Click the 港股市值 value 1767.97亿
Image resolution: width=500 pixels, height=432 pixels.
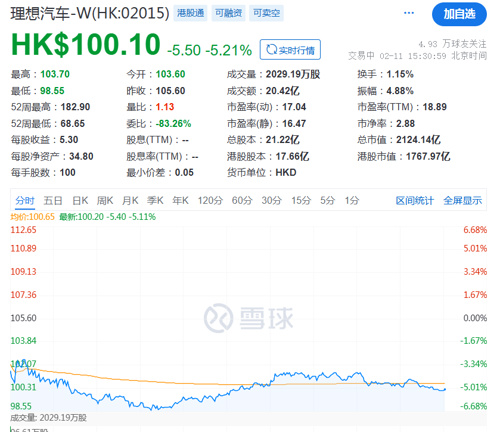428,156
